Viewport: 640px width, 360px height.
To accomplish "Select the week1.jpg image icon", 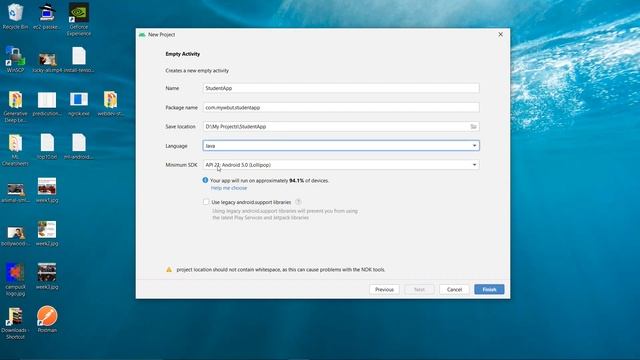I will (47, 187).
